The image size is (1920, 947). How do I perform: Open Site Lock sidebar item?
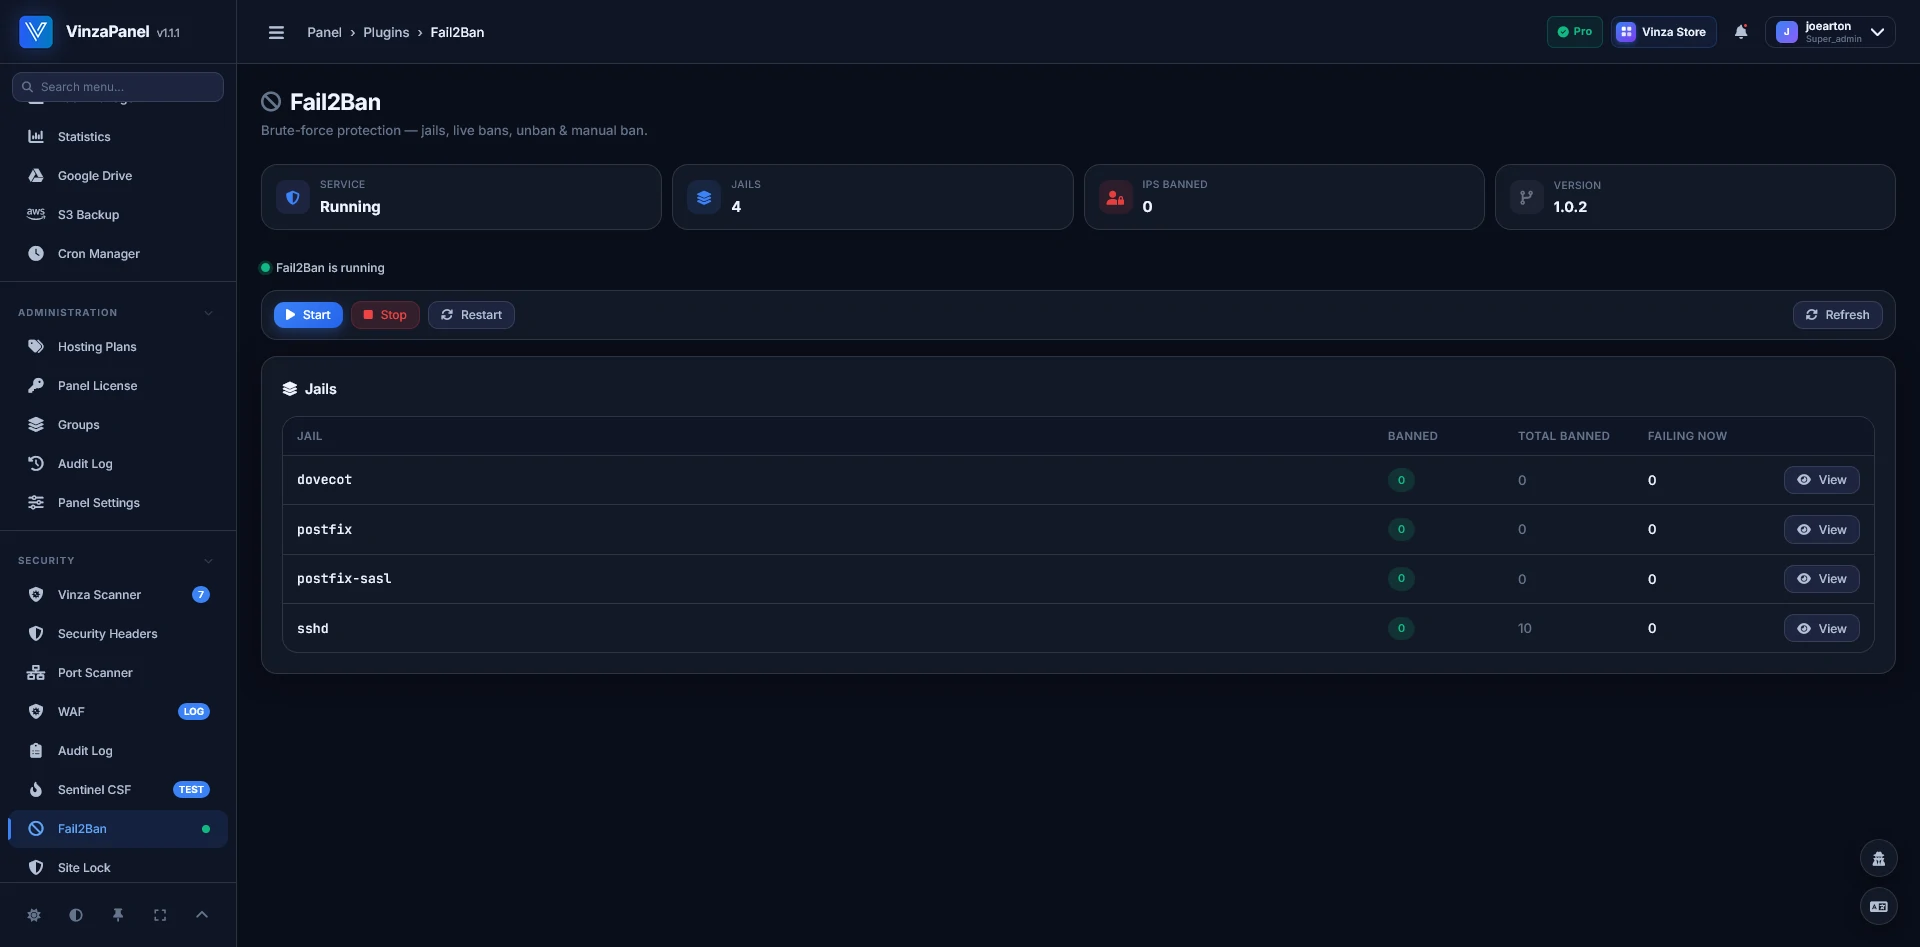[x=118, y=867]
